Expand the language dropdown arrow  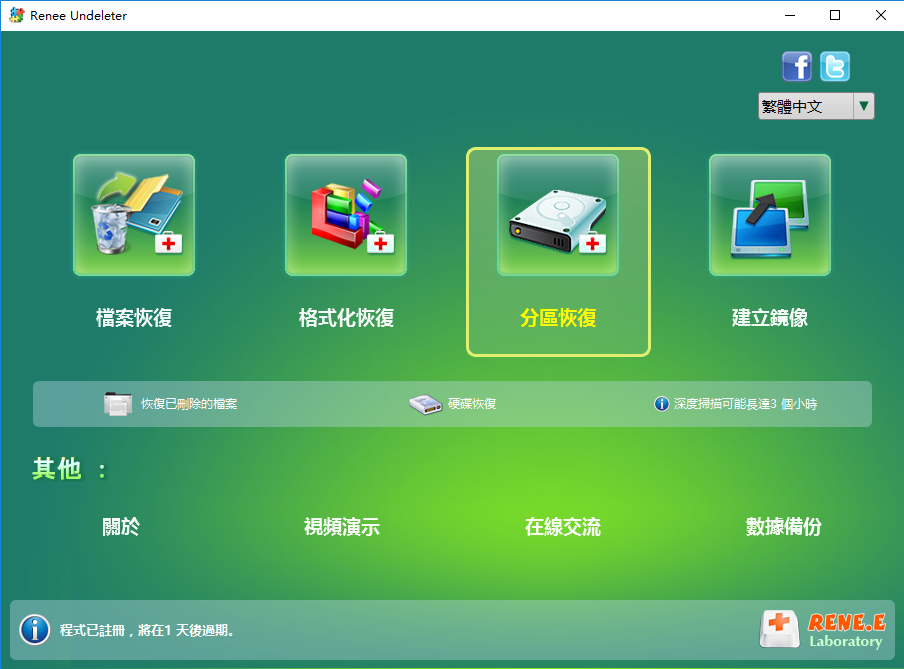coord(864,106)
